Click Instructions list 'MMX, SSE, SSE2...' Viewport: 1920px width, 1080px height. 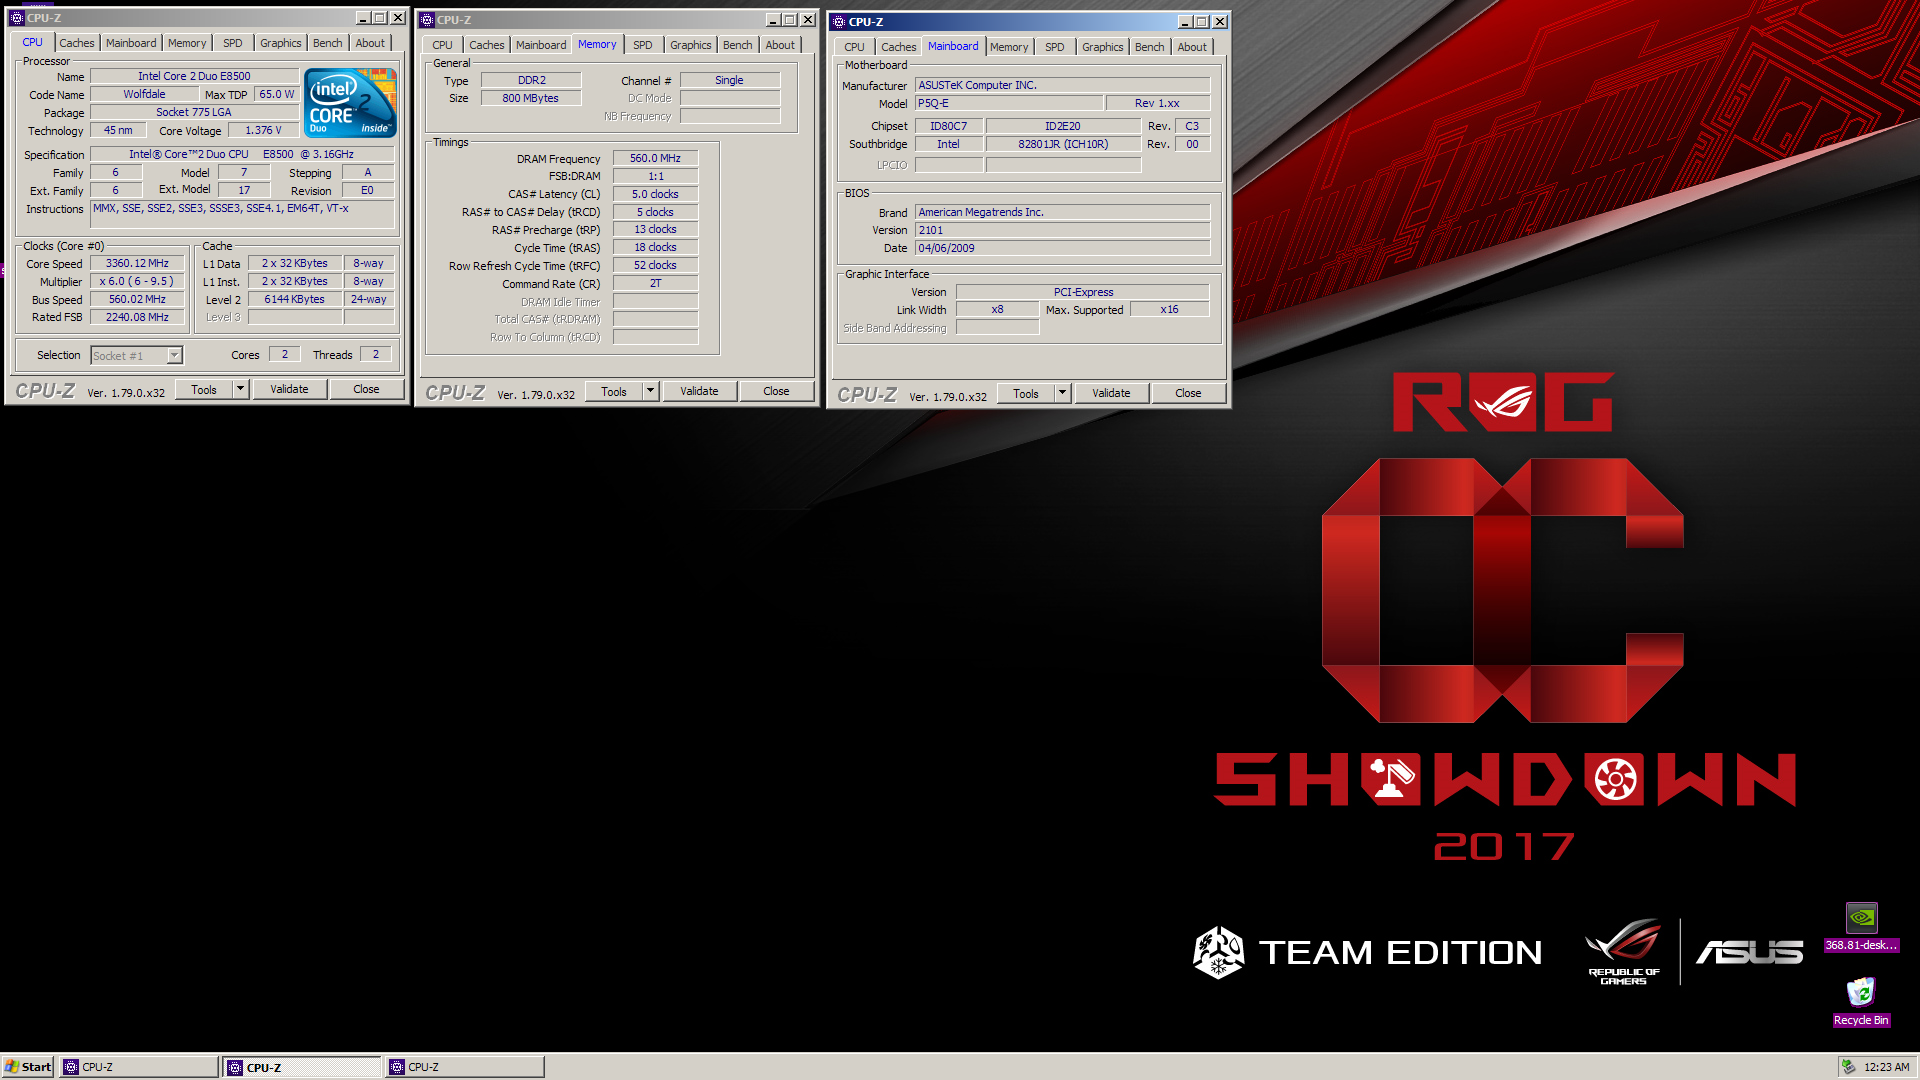pos(242,214)
